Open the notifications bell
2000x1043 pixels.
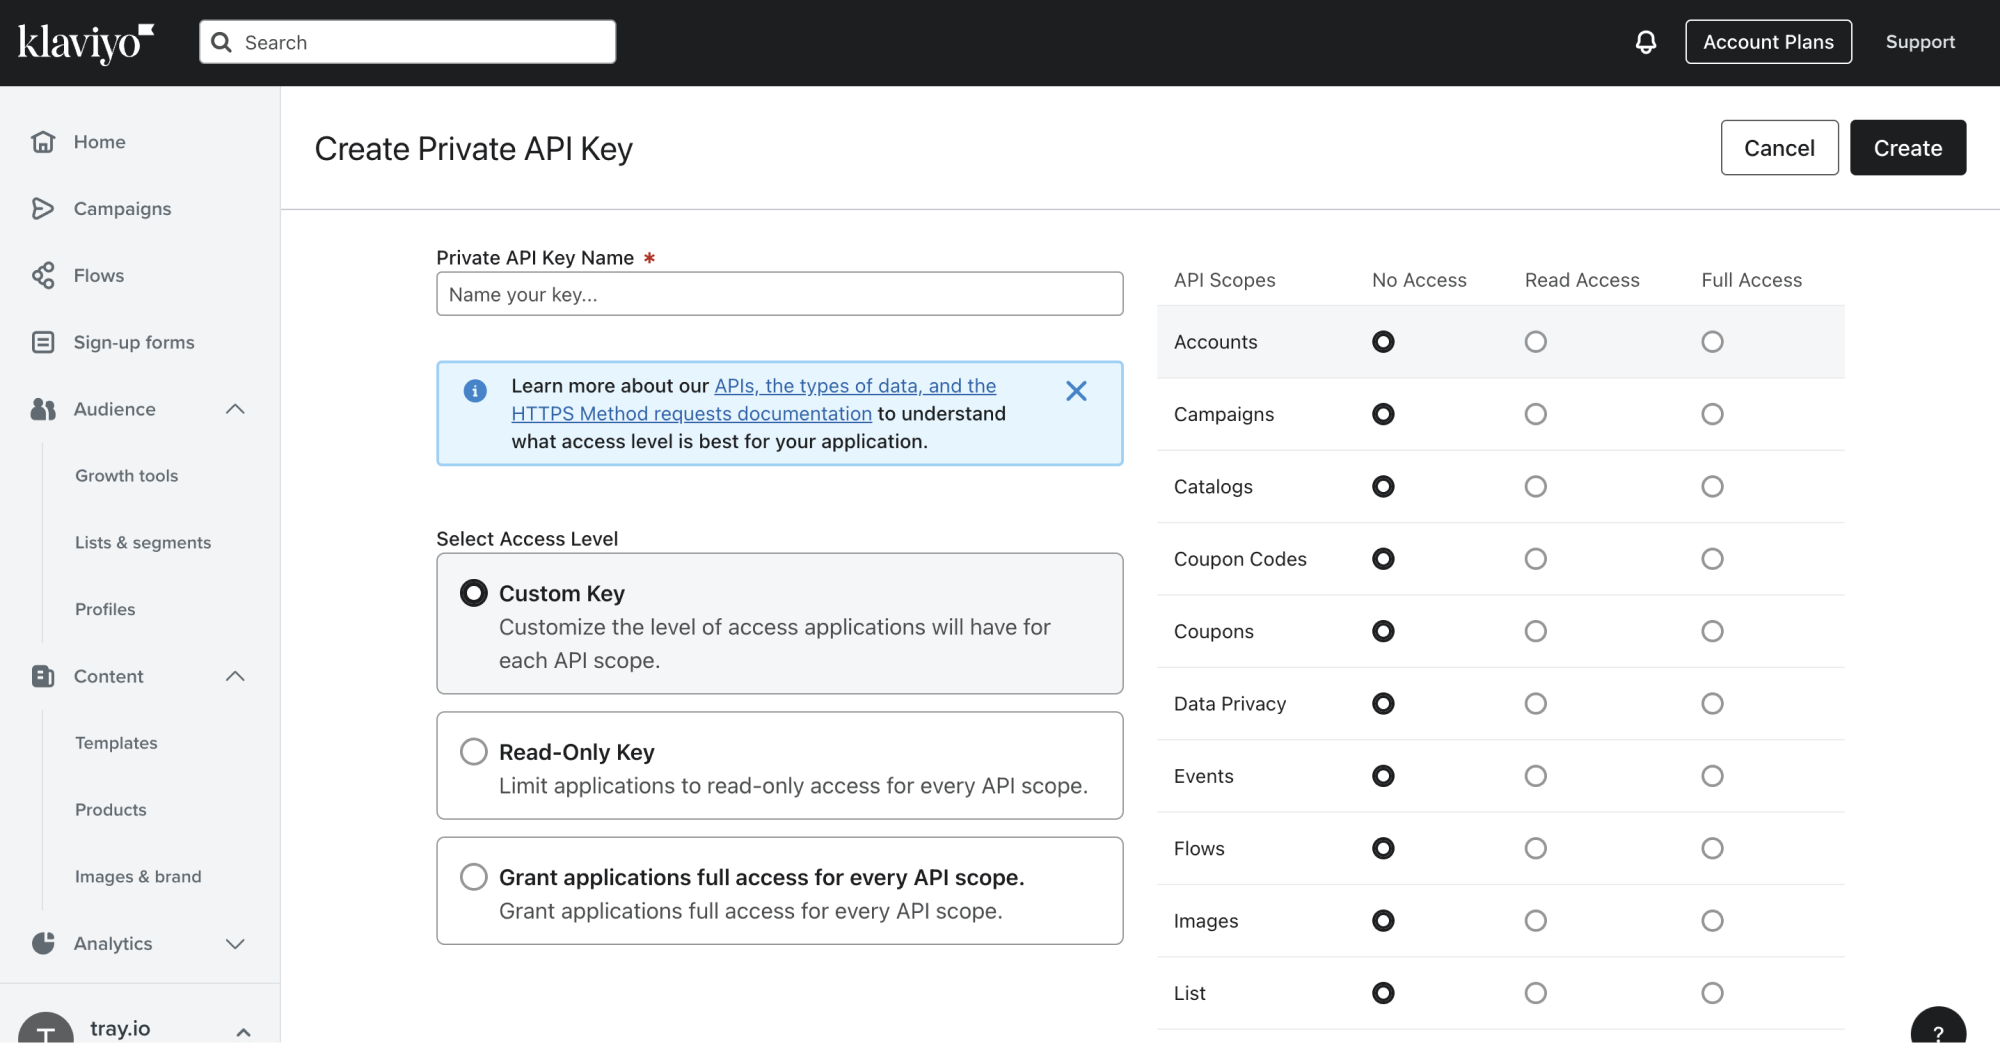pyautogui.click(x=1645, y=42)
